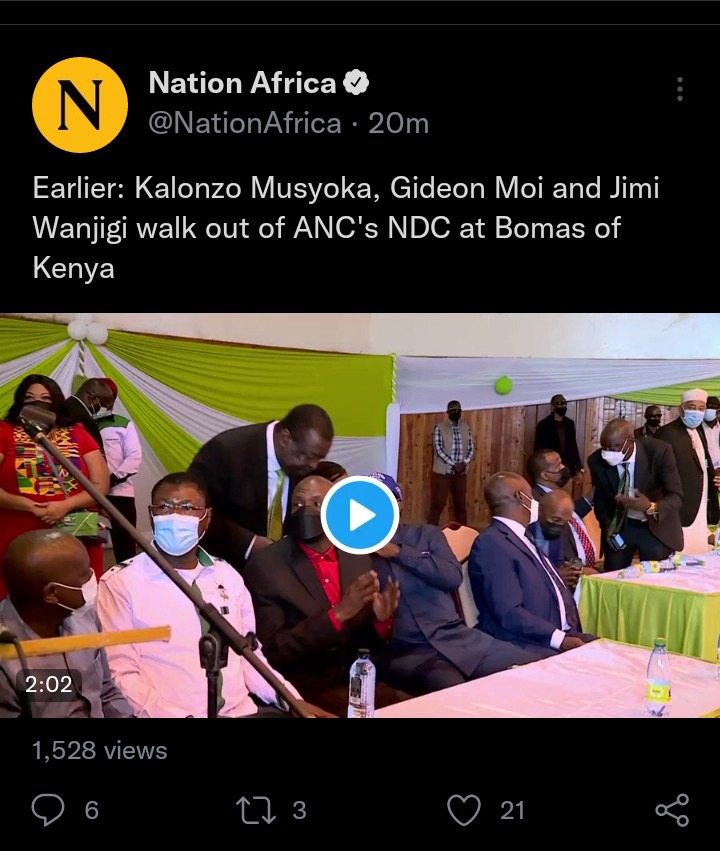Click the reply speech bubble icon
This screenshot has height=851, width=720.
click(48, 809)
